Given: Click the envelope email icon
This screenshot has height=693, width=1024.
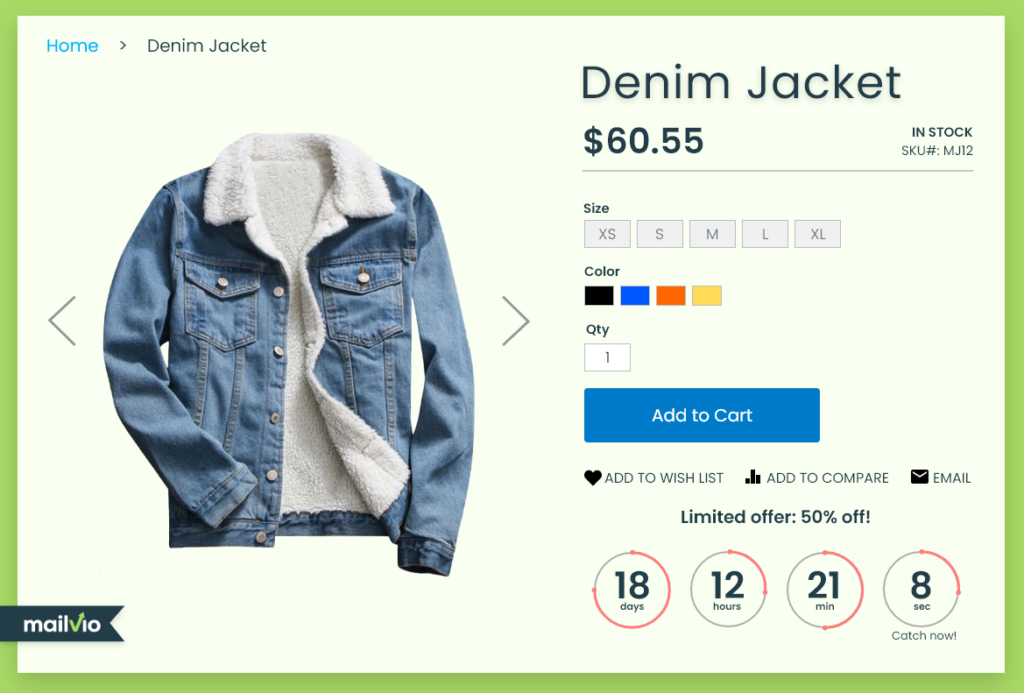Looking at the screenshot, I should [x=920, y=477].
